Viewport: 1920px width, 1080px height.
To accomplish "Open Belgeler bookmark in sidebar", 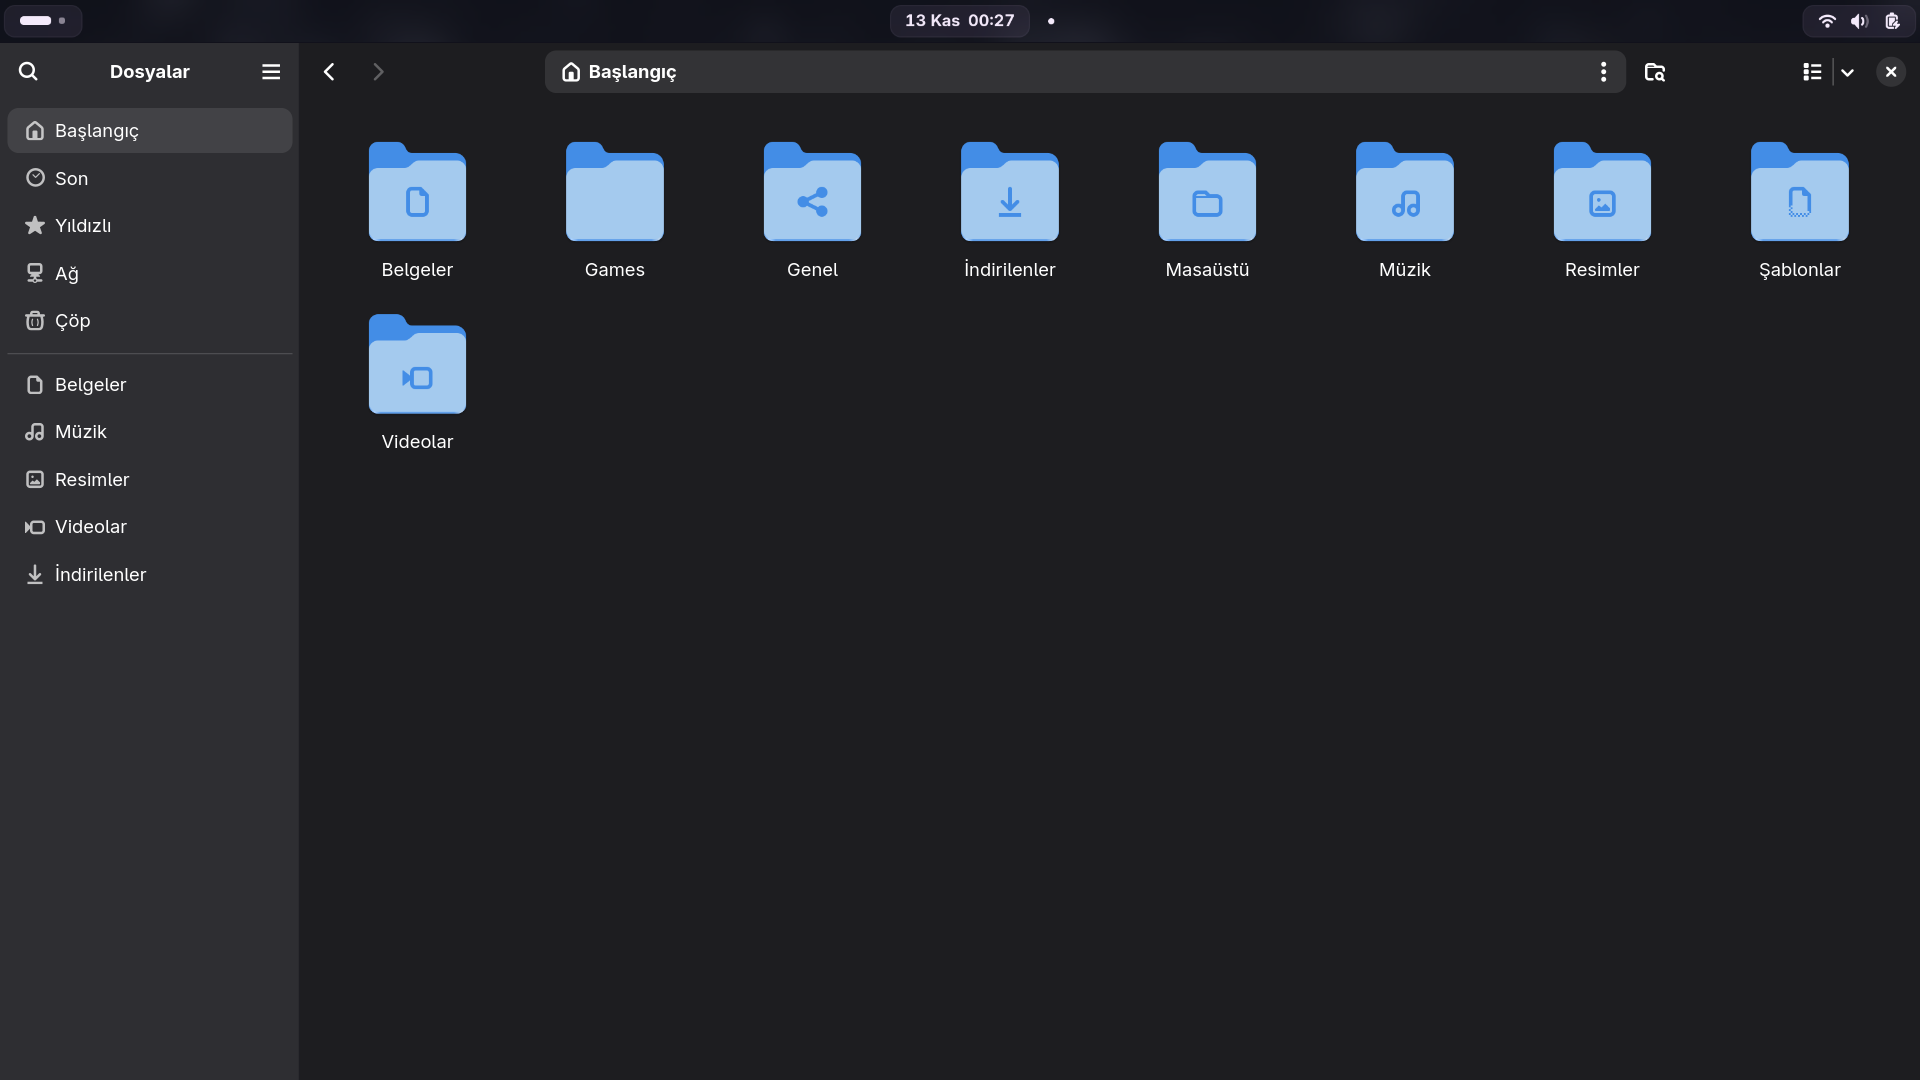I will tap(150, 385).
